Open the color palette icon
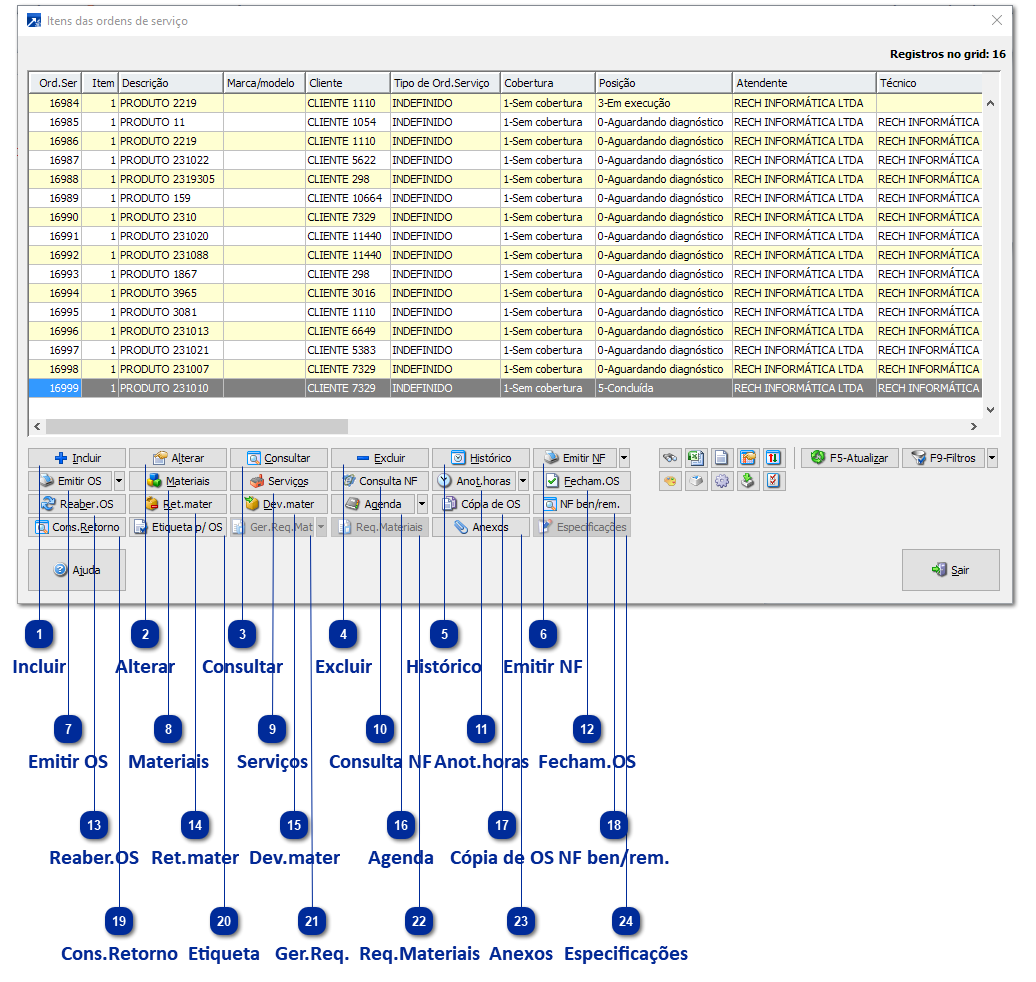Image resolution: width=1036 pixels, height=982 pixels. click(x=670, y=481)
